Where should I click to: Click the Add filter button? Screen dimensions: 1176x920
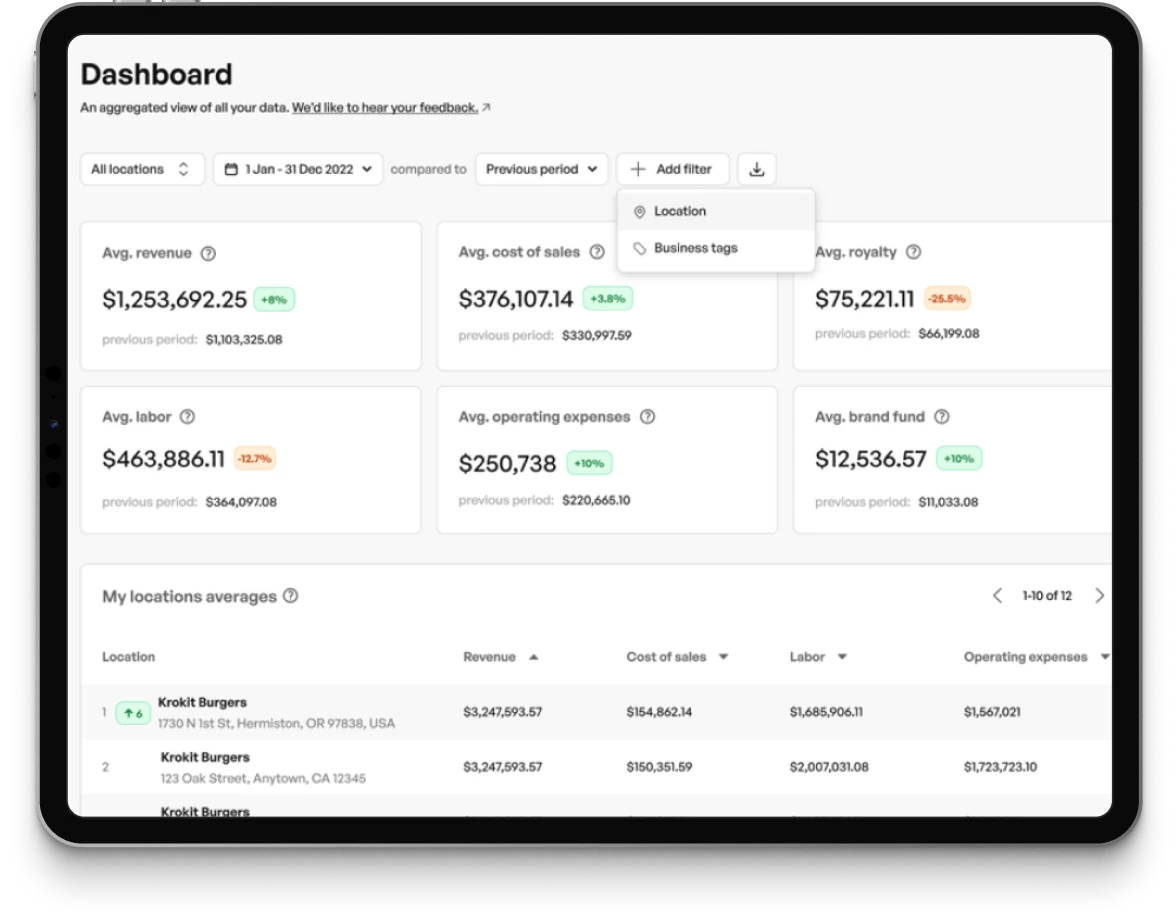click(672, 168)
